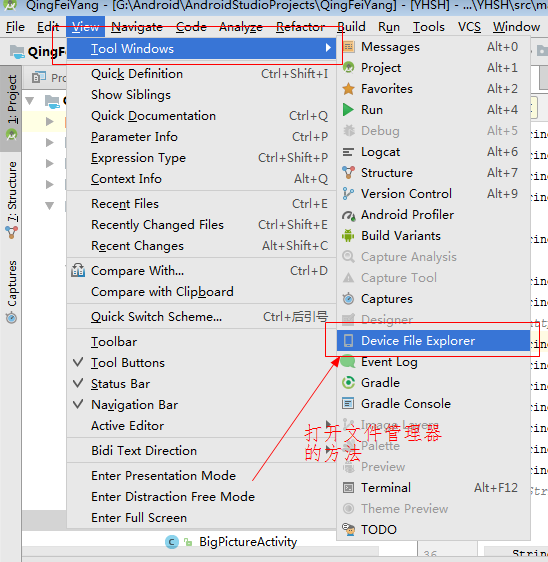
Task: Choose Parameter Info
Action: click(x=201, y=137)
